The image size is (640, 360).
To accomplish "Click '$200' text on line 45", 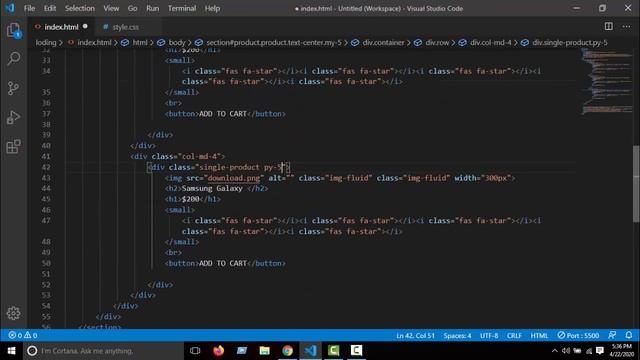I will tap(190, 199).
